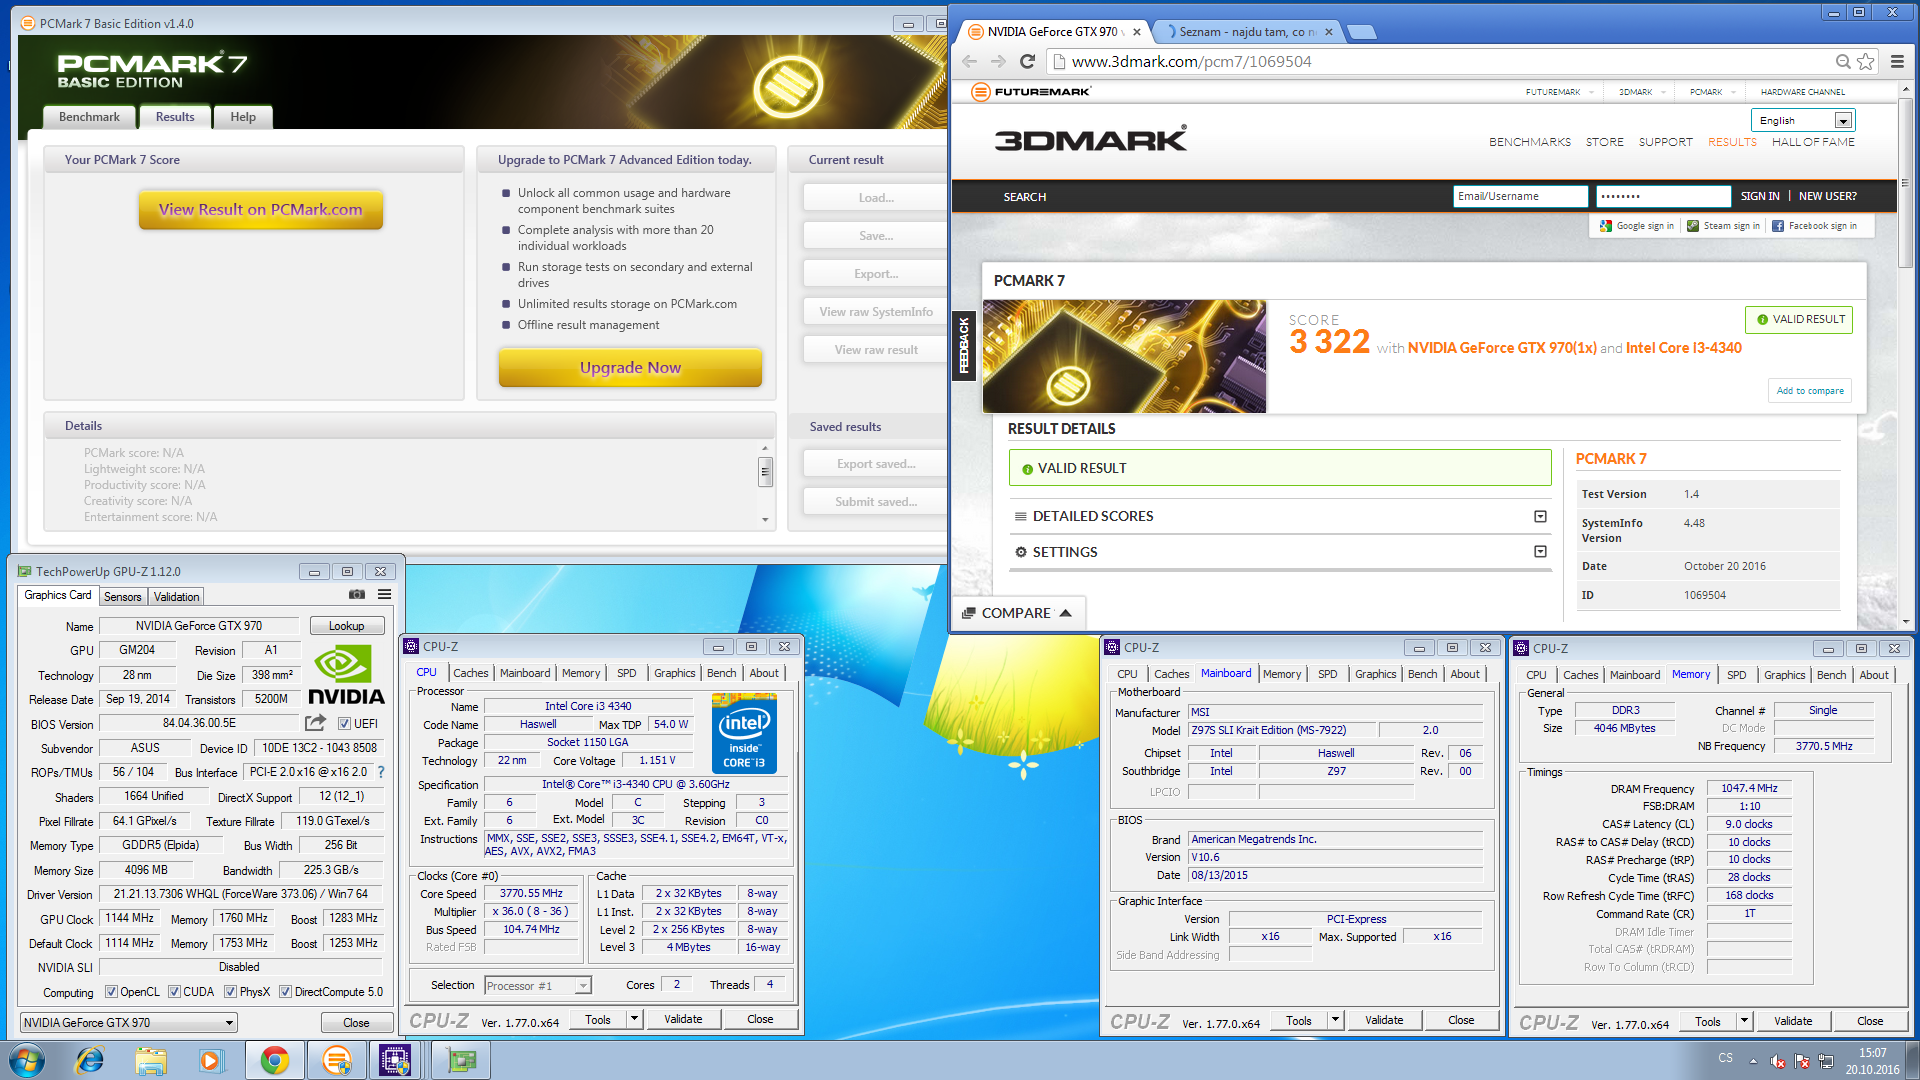Viewport: 1920px width, 1080px height.
Task: Open the GPU-Z hamburger menu
Action: point(384,595)
